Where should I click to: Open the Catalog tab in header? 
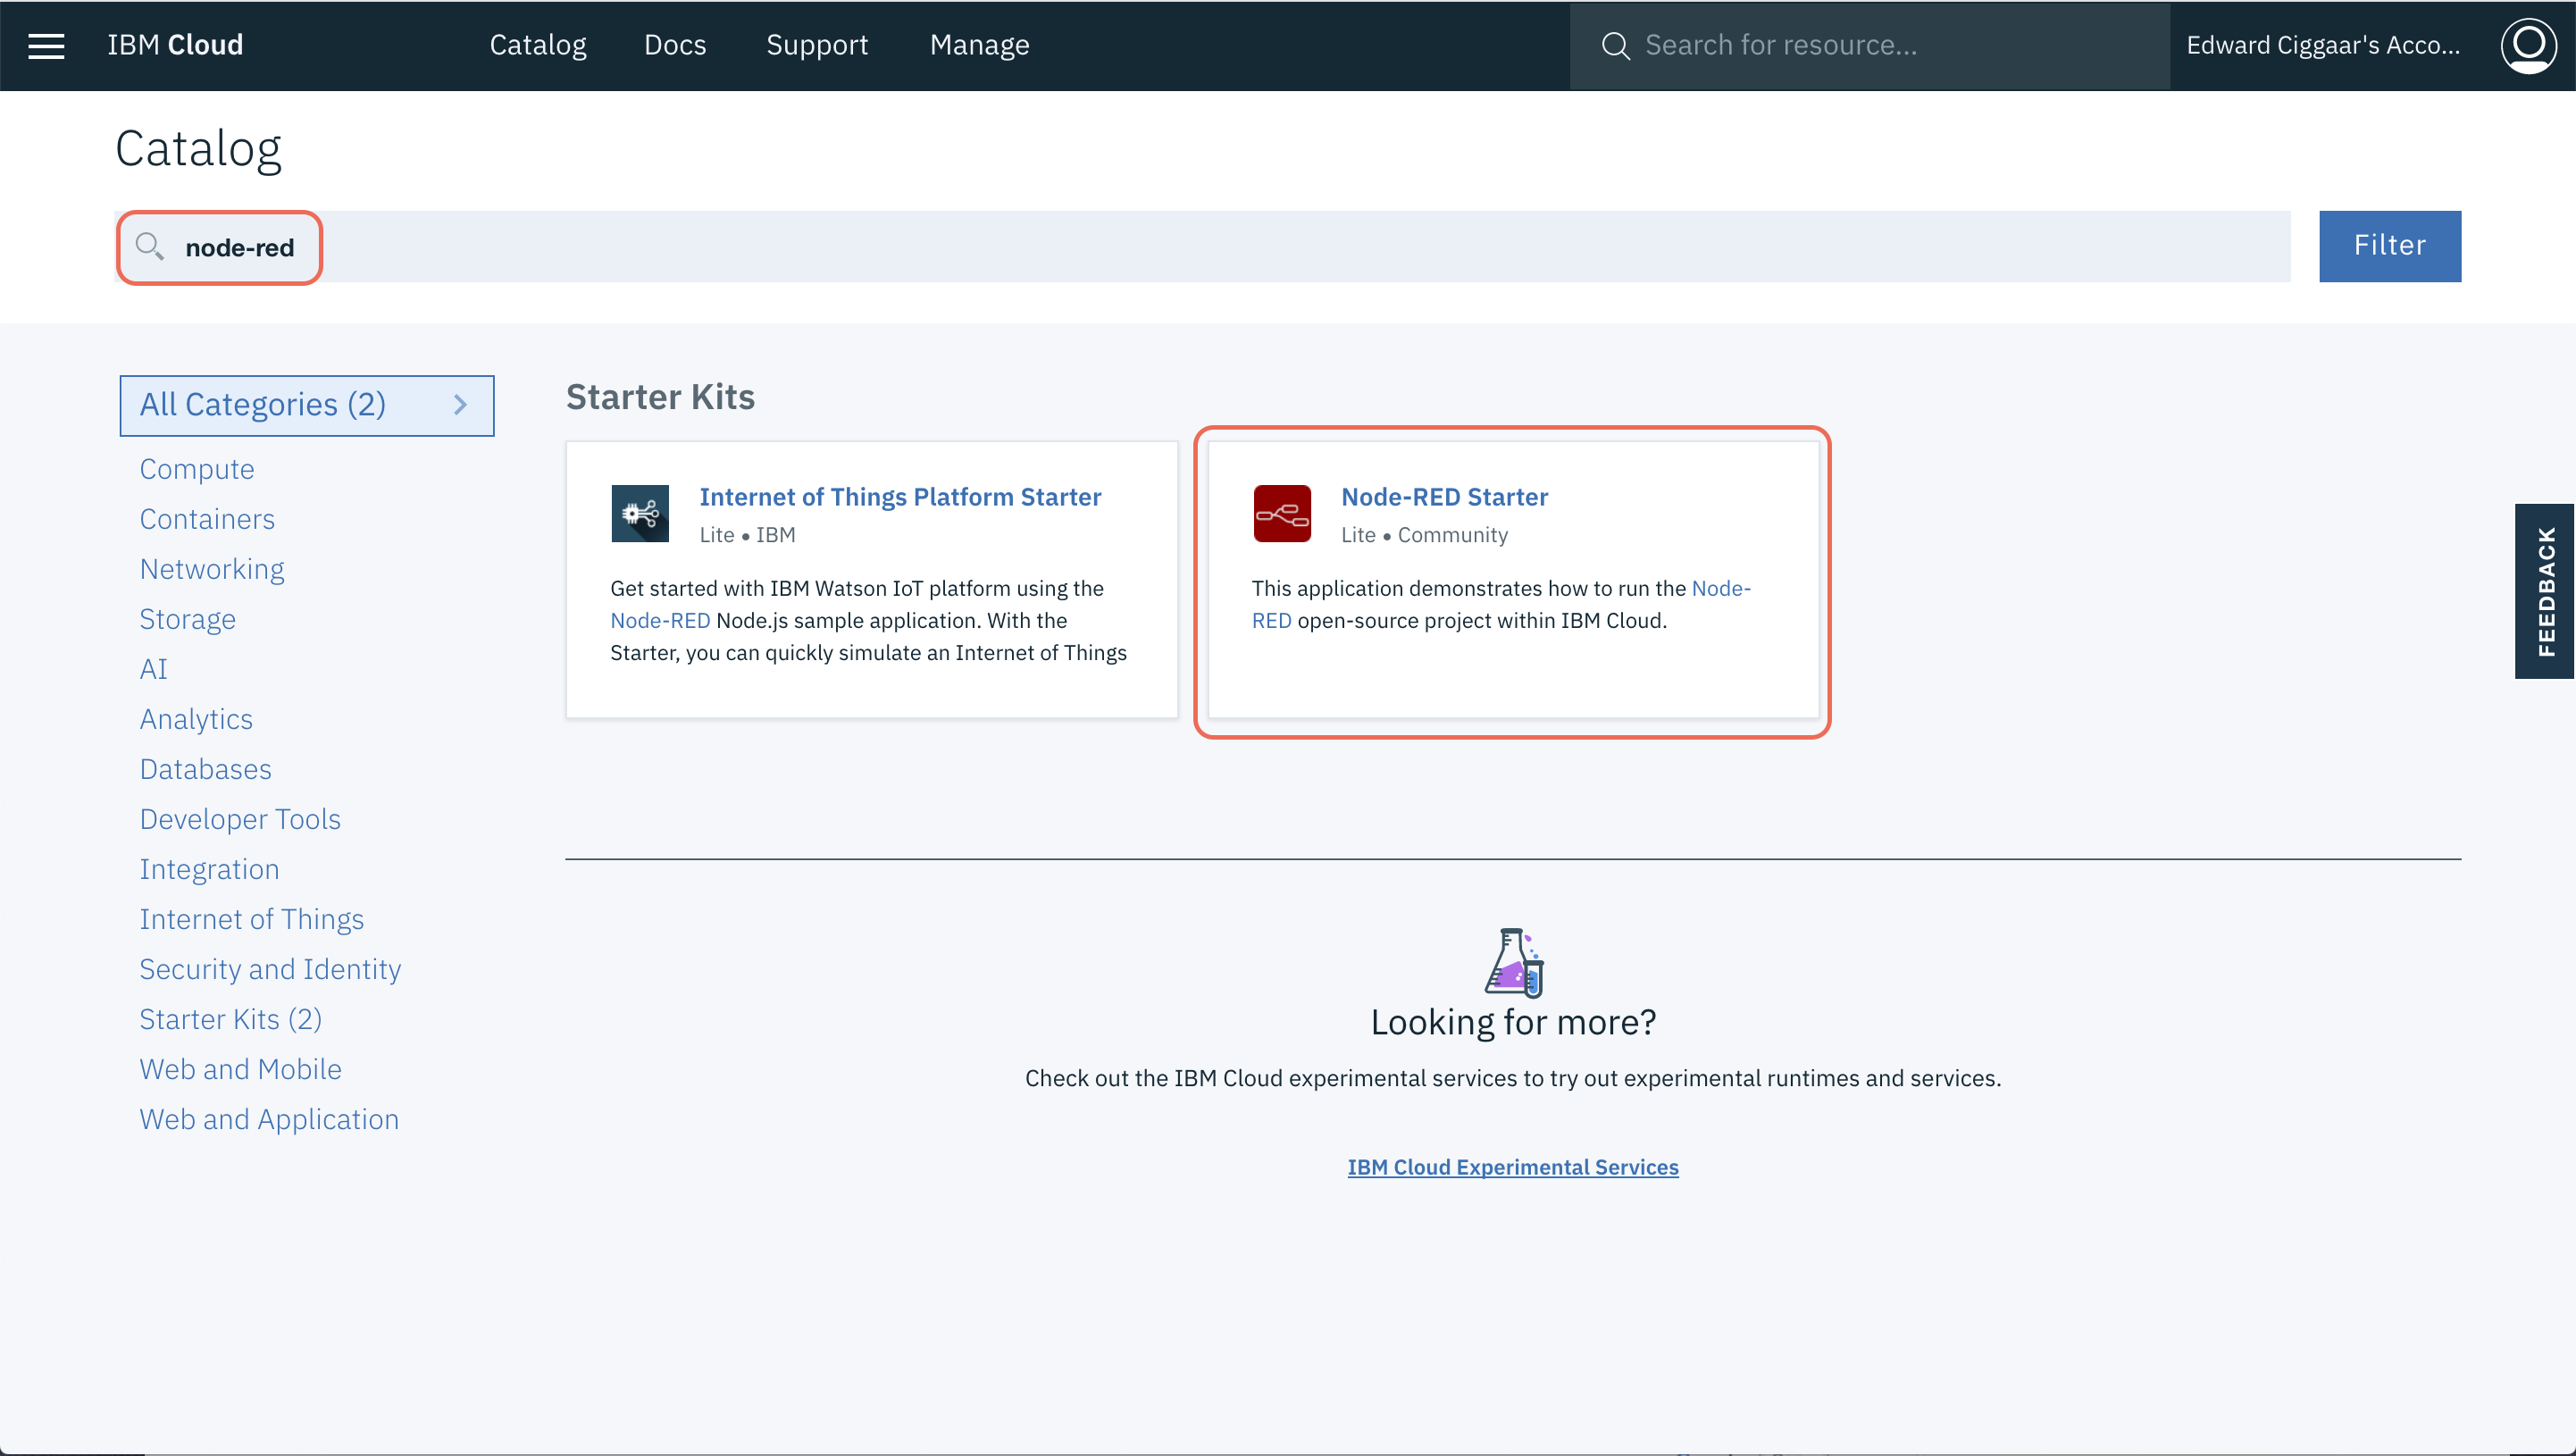[x=537, y=45]
